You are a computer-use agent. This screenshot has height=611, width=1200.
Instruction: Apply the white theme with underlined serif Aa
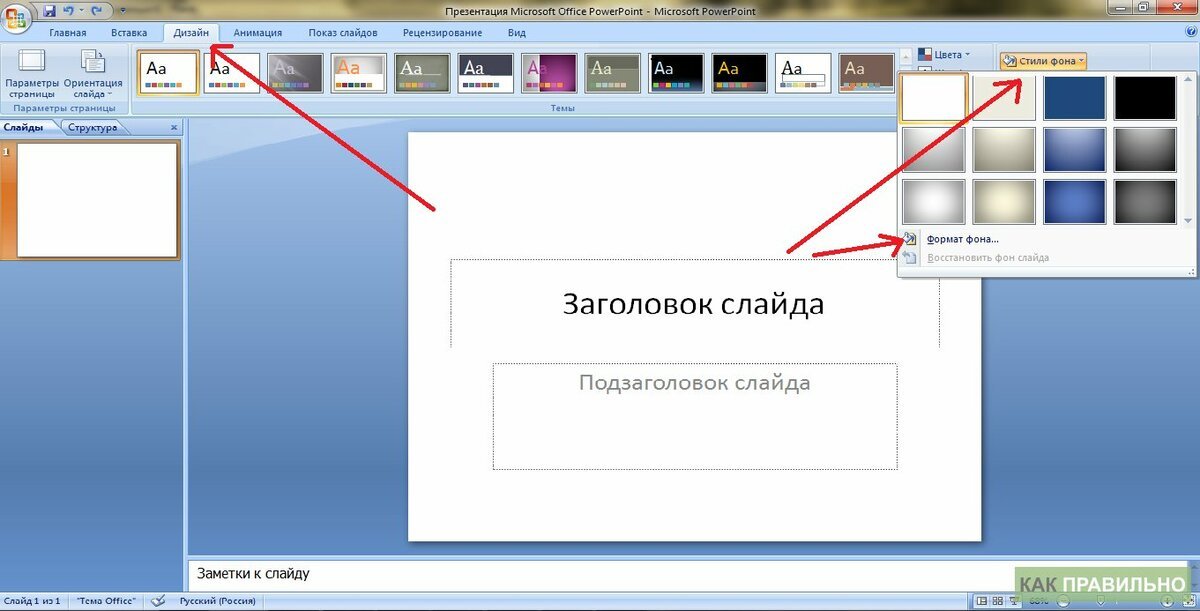click(x=803, y=73)
